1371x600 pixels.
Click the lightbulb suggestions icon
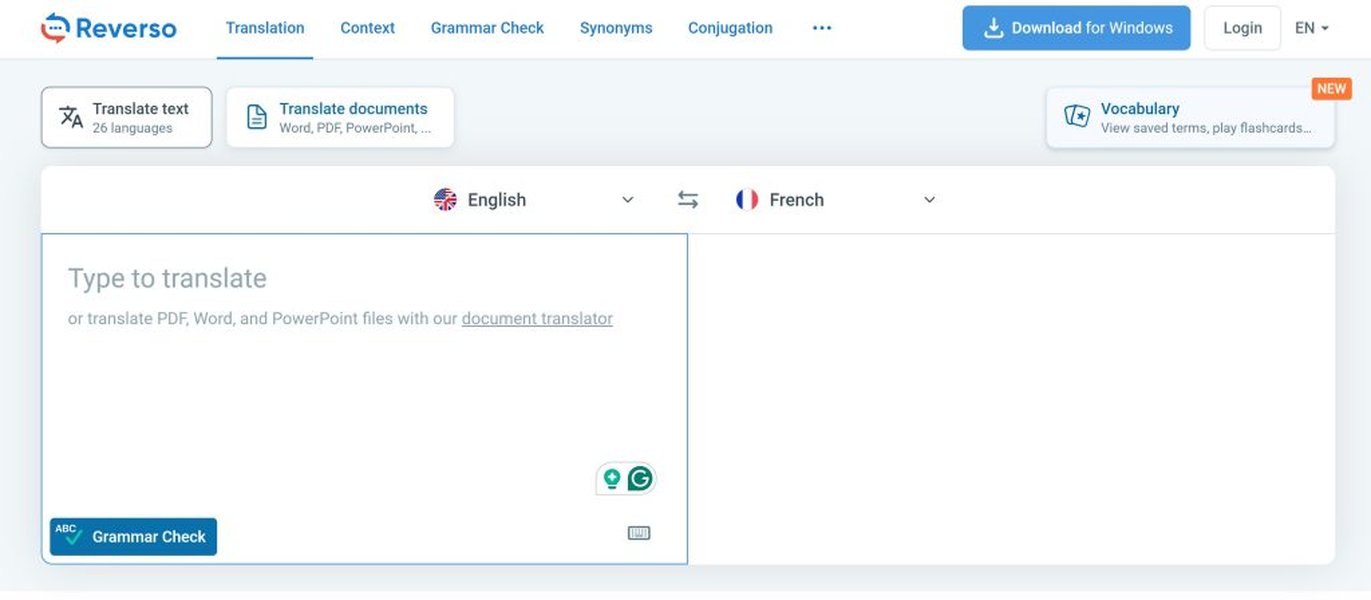[x=613, y=478]
